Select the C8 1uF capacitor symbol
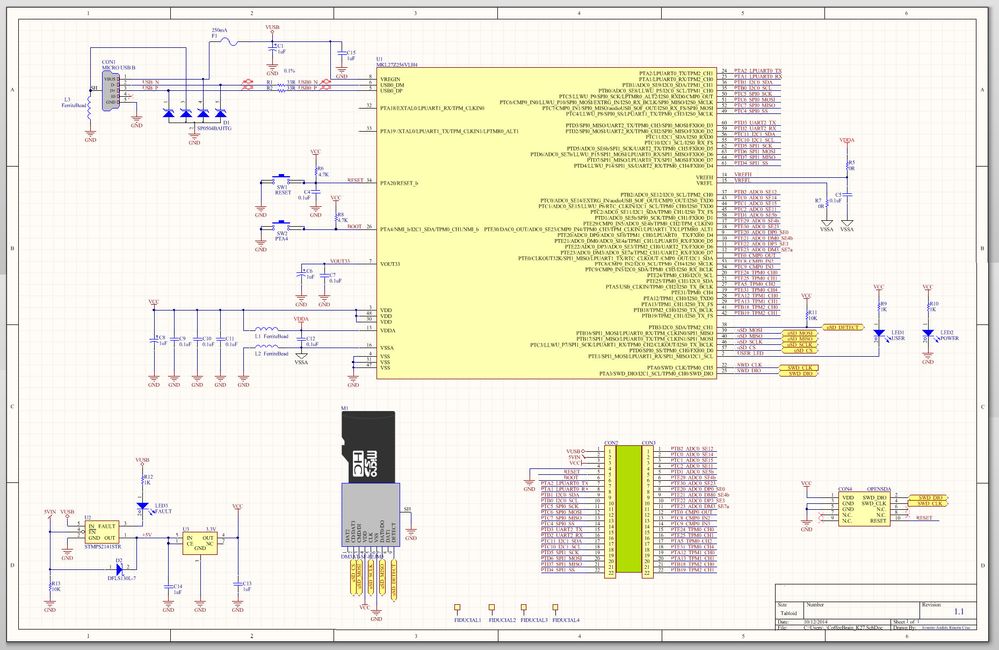Screen dimensions: 999x650 tap(154, 340)
